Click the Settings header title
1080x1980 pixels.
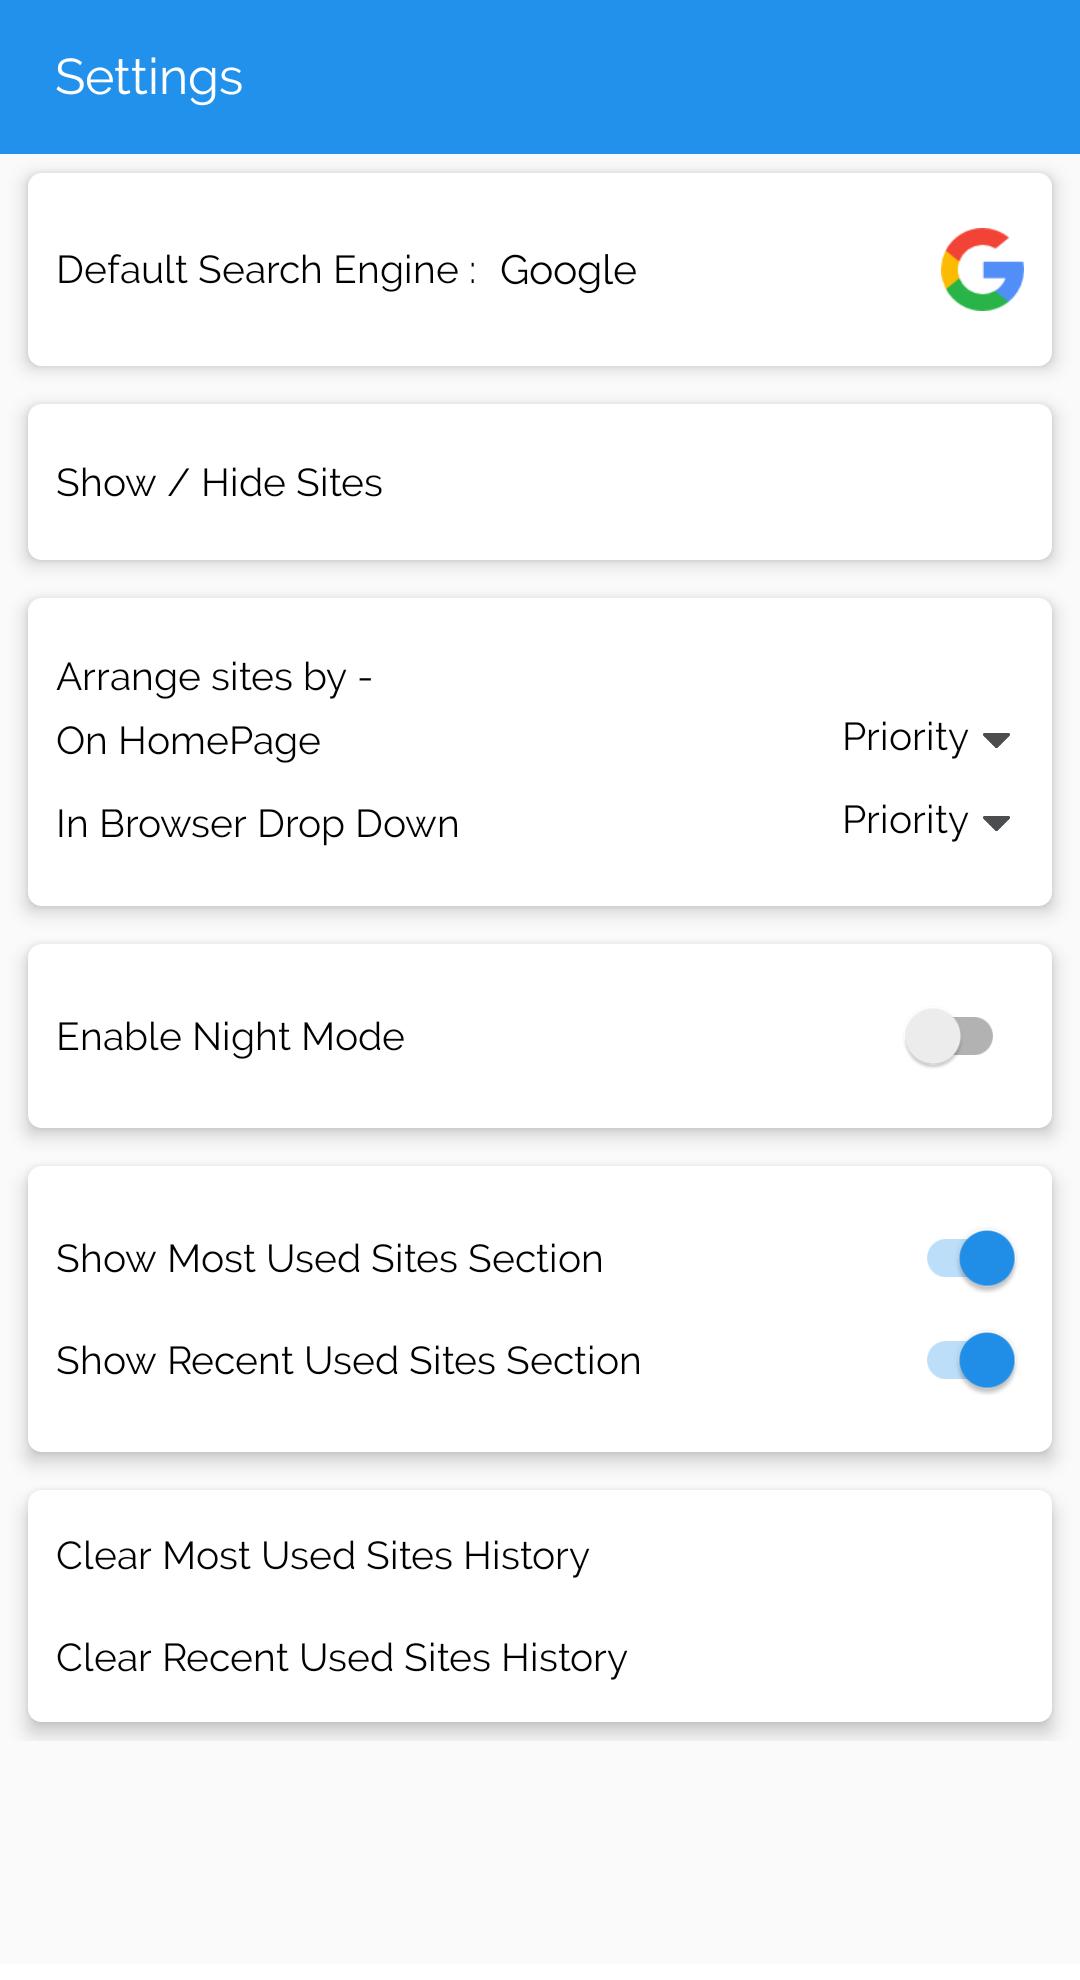149,77
